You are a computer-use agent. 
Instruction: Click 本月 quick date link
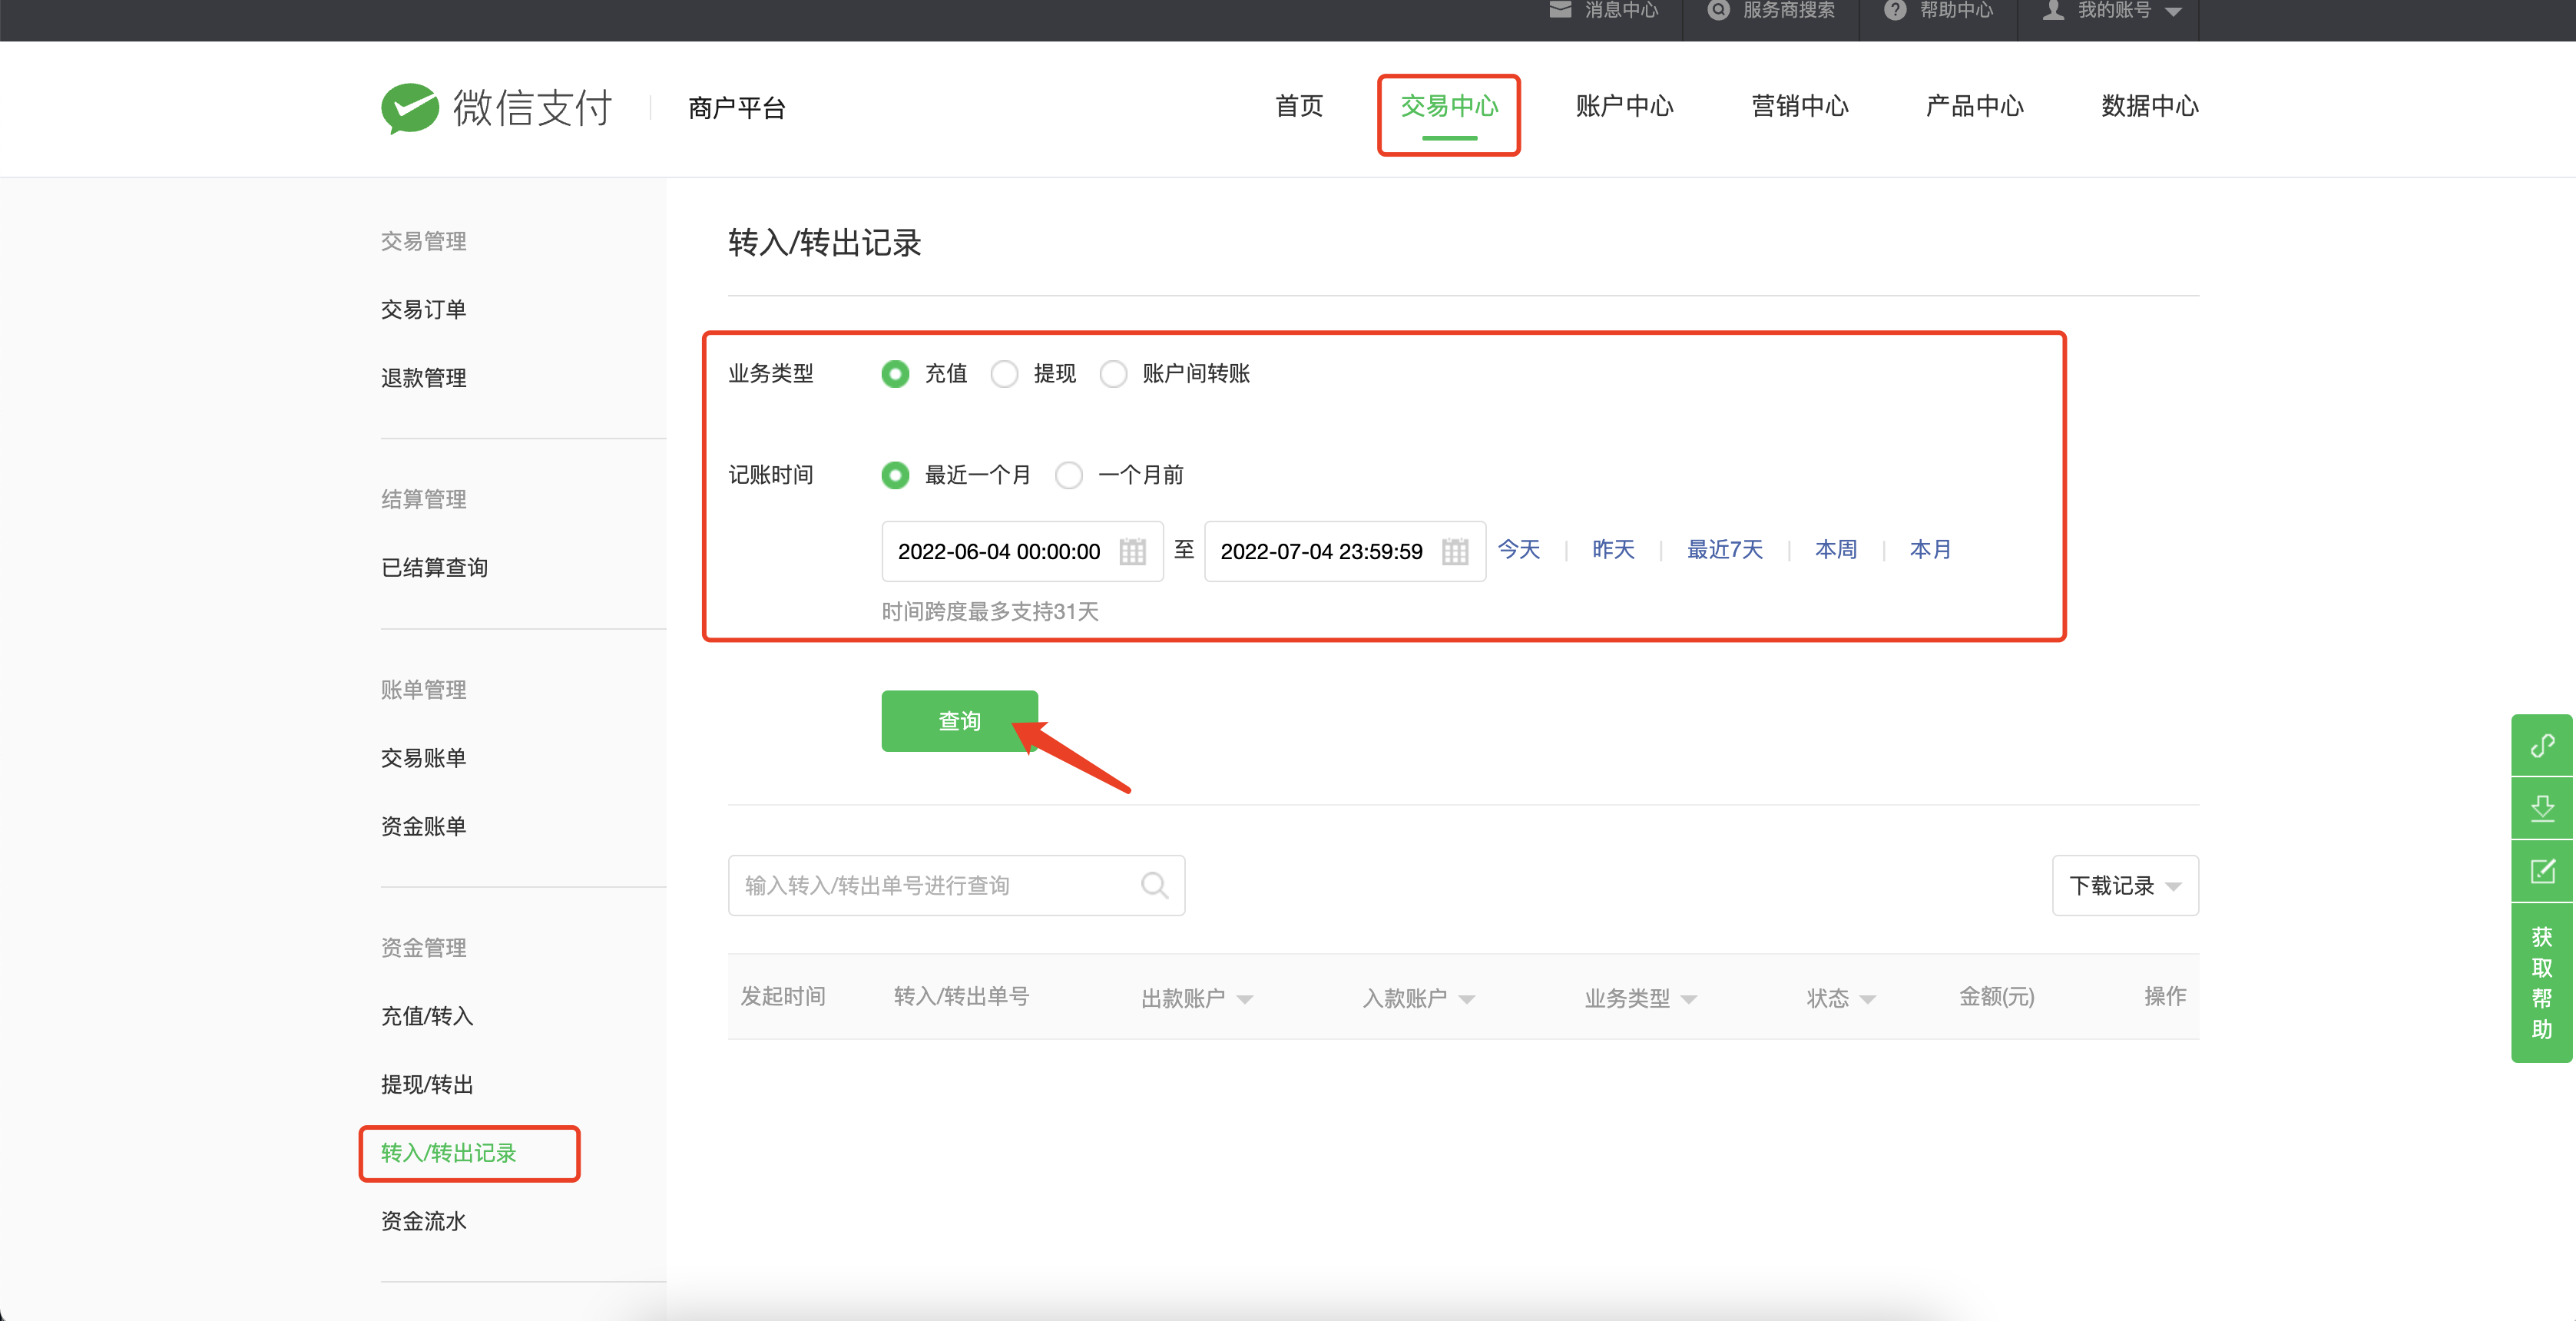1930,549
